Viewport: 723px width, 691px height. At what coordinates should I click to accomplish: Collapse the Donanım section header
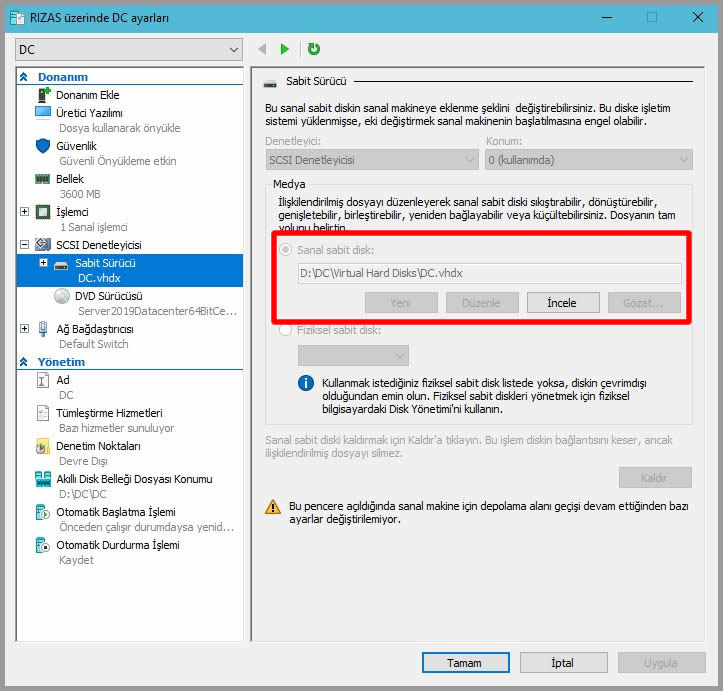click(24, 77)
